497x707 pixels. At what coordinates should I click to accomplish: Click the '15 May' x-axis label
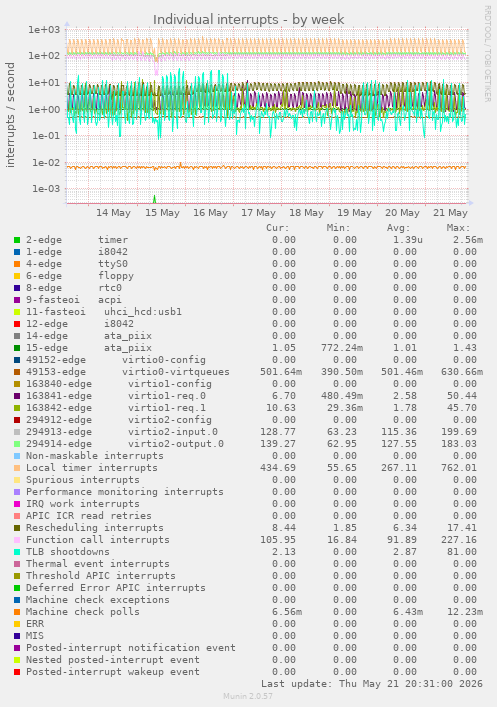[x=162, y=213]
